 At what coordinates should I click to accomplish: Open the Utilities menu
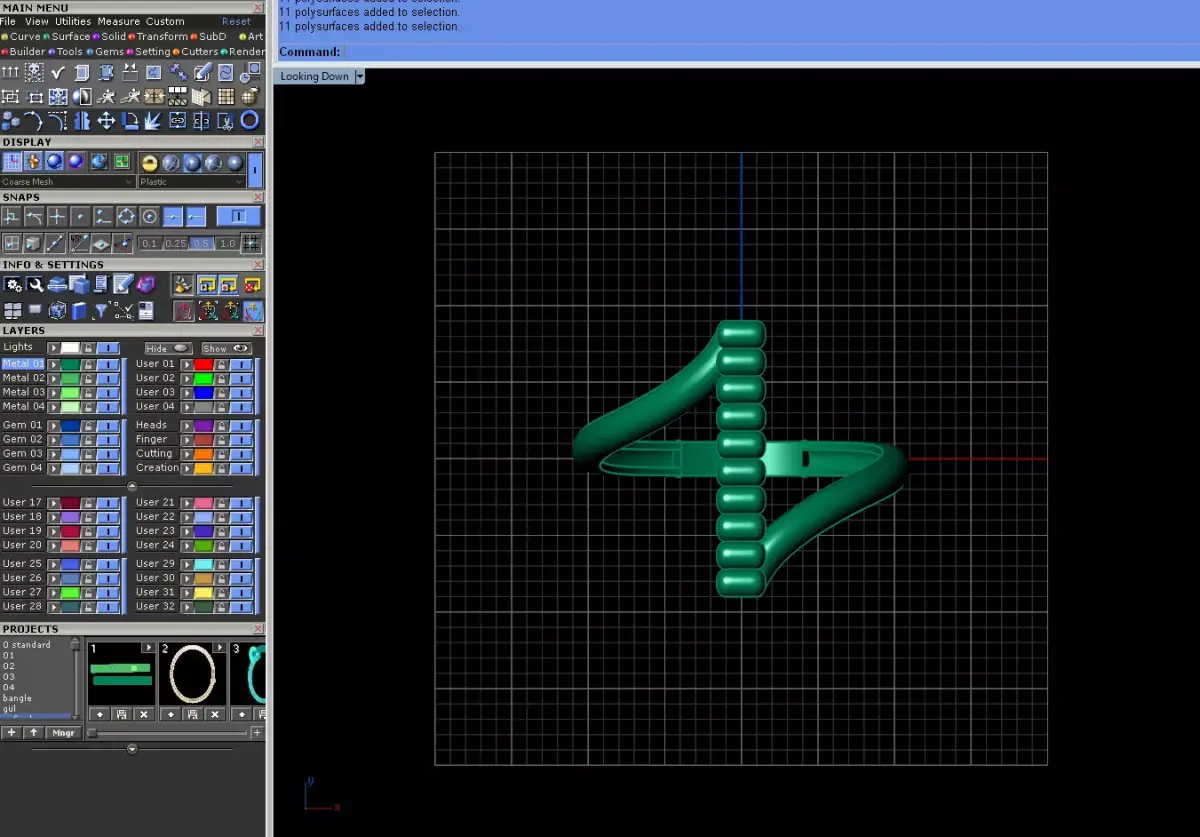pos(73,21)
